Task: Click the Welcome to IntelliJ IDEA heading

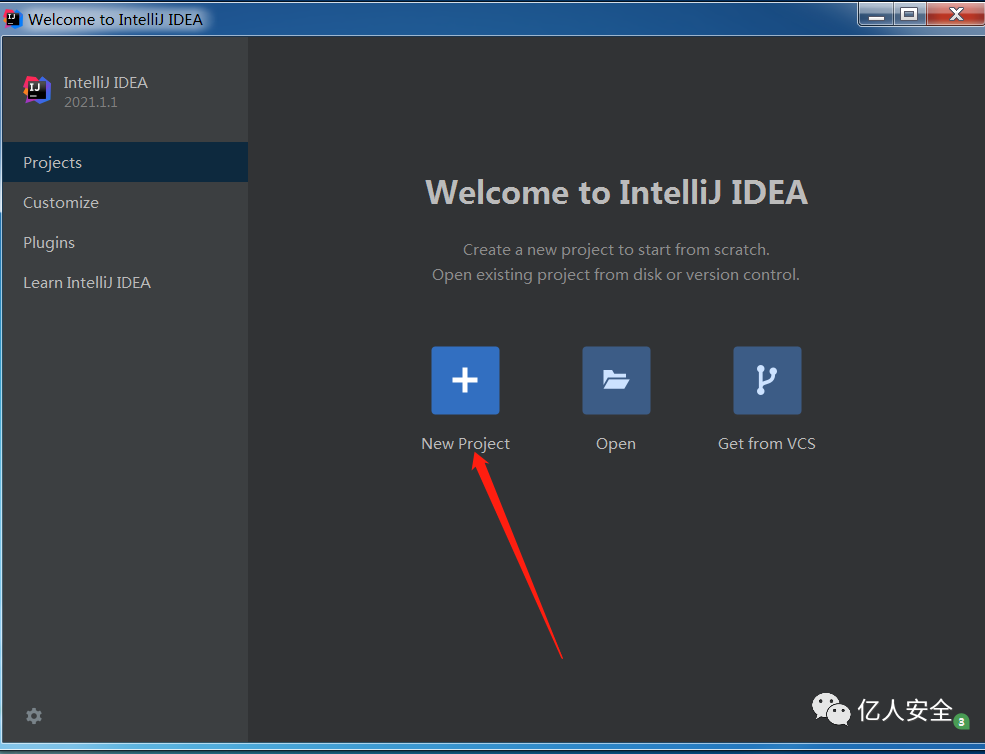Action: coord(616,192)
